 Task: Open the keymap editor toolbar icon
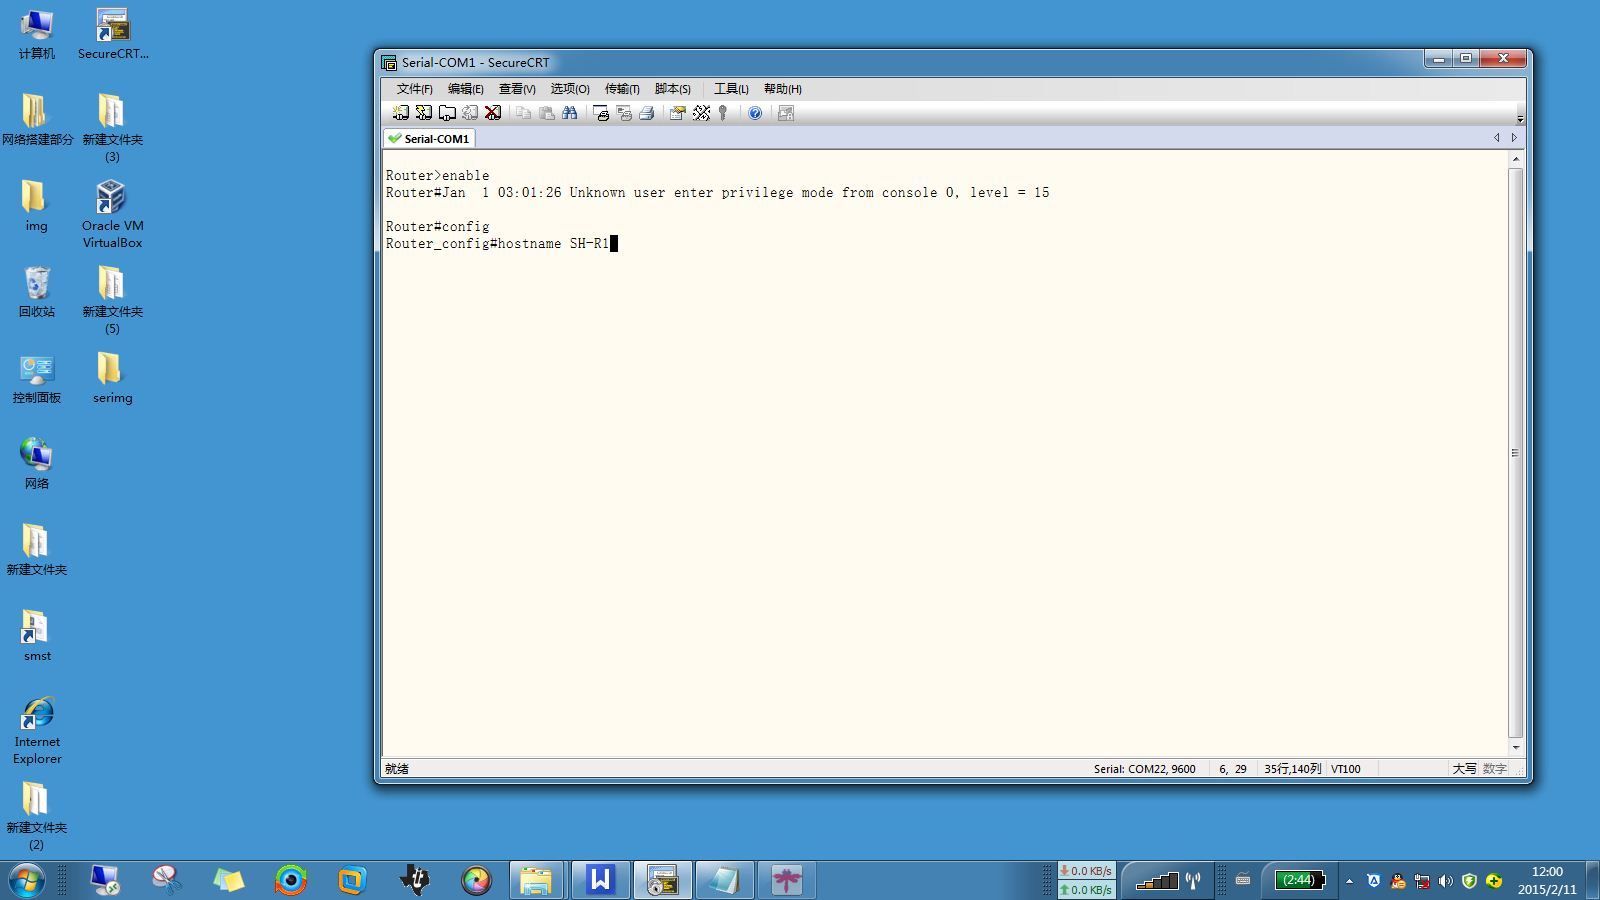[x=701, y=113]
